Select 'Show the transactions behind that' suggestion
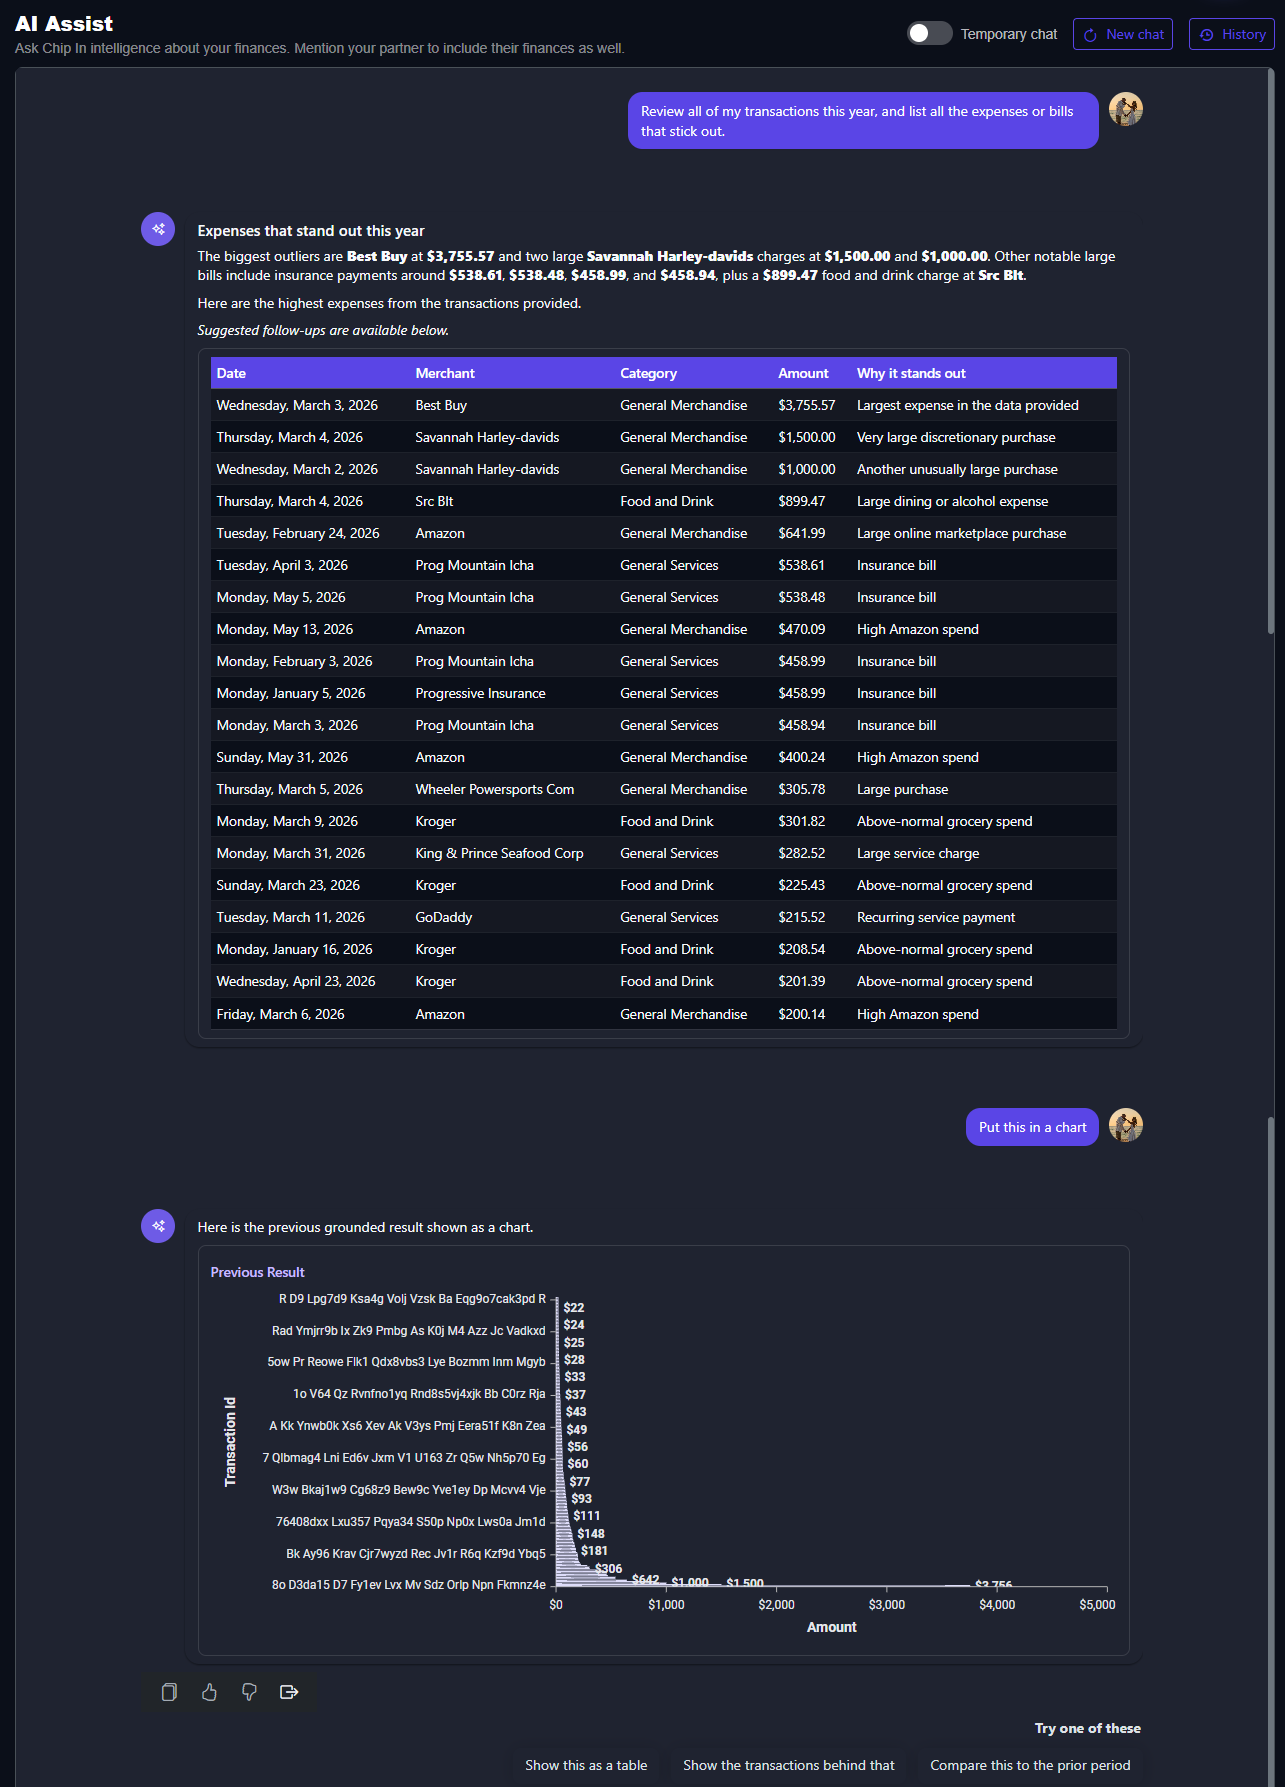This screenshot has height=1787, width=1285. coord(789,1765)
